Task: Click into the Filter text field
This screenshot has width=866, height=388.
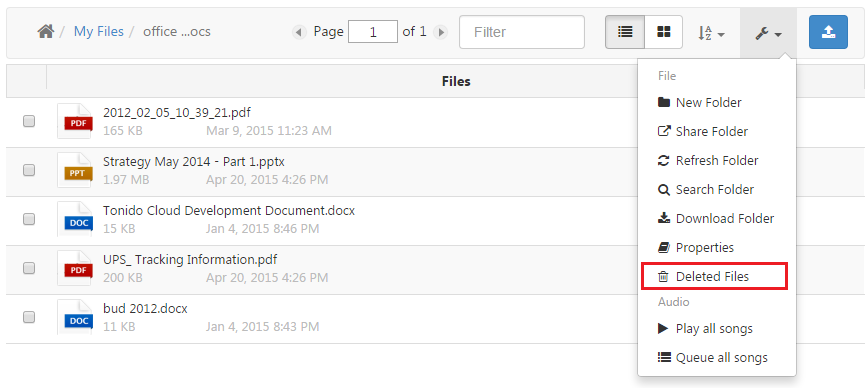Action: (x=522, y=32)
